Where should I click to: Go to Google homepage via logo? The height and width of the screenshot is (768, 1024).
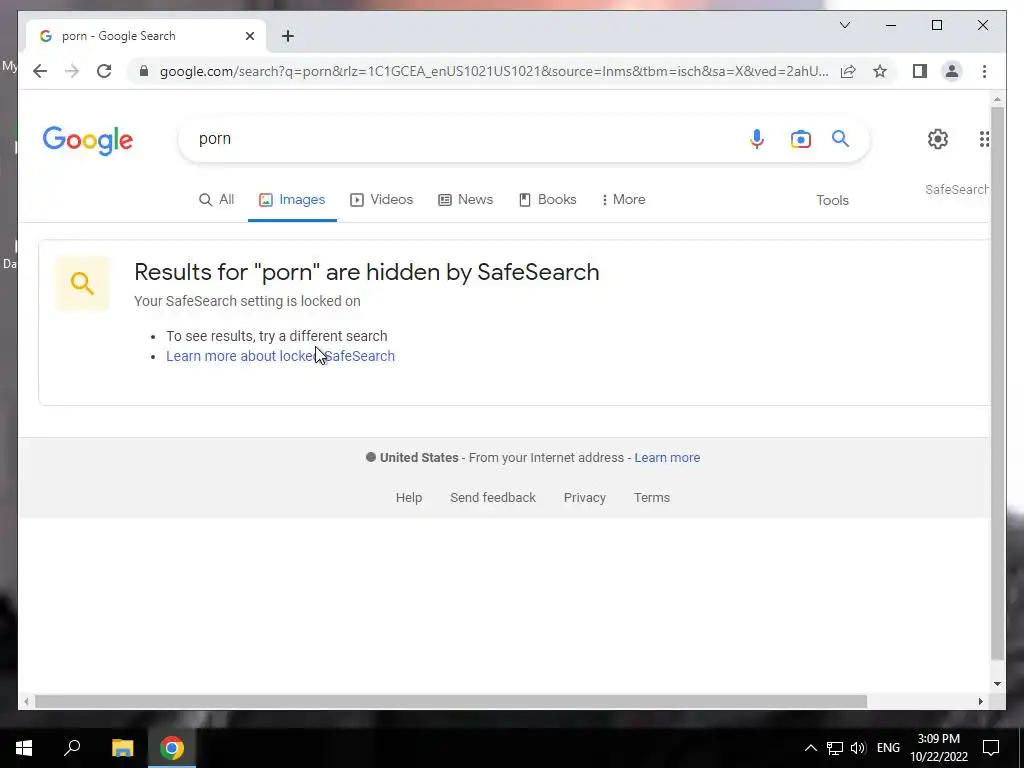(88, 140)
